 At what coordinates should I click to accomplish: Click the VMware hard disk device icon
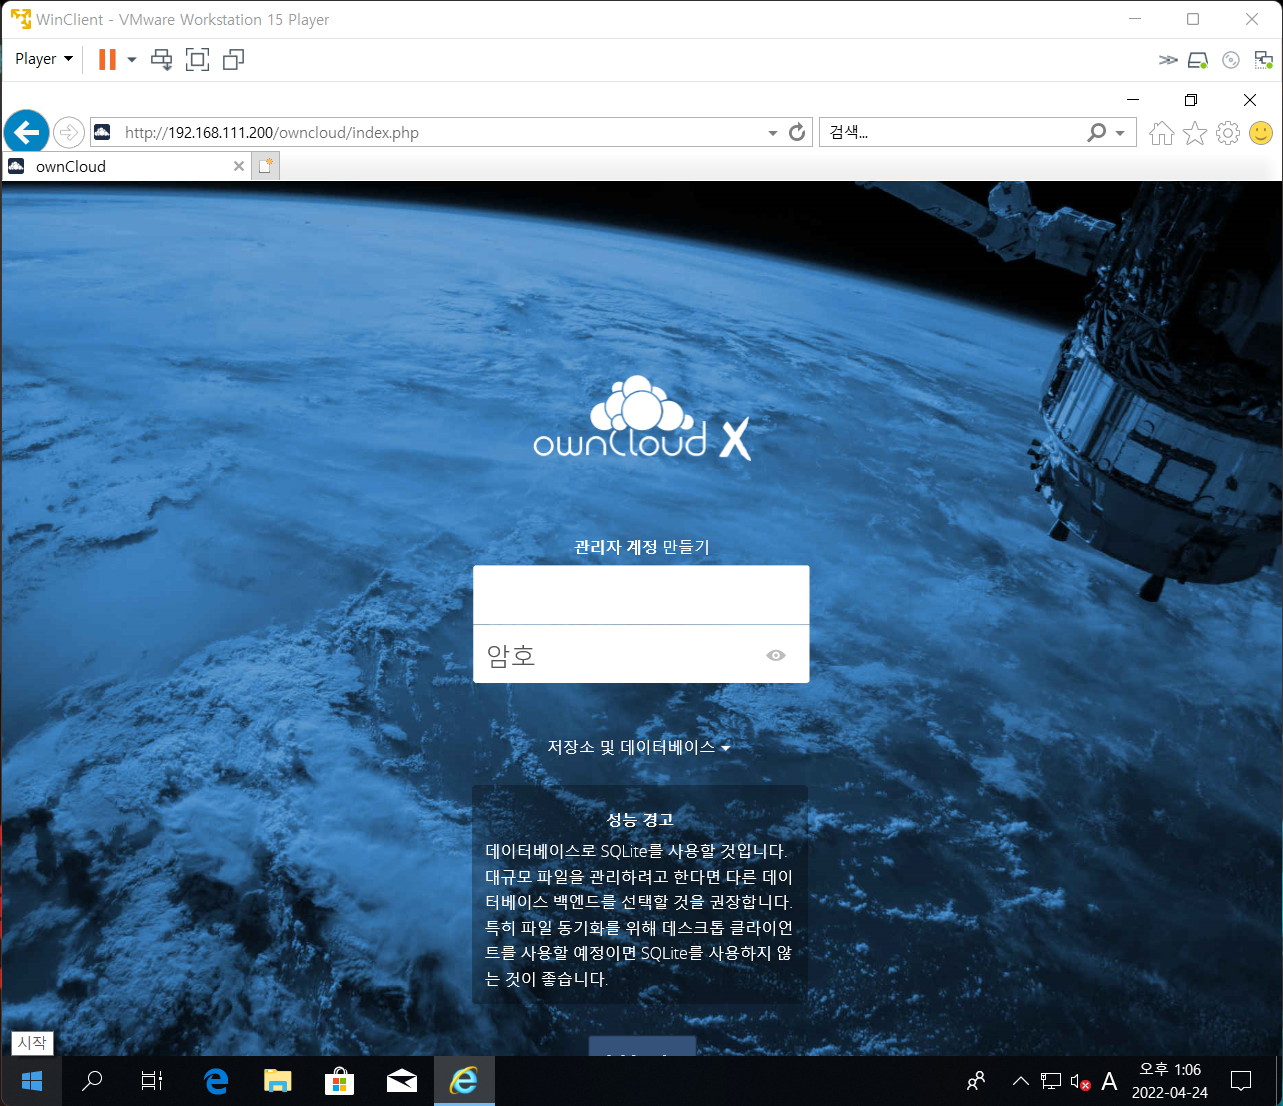click(x=1198, y=60)
